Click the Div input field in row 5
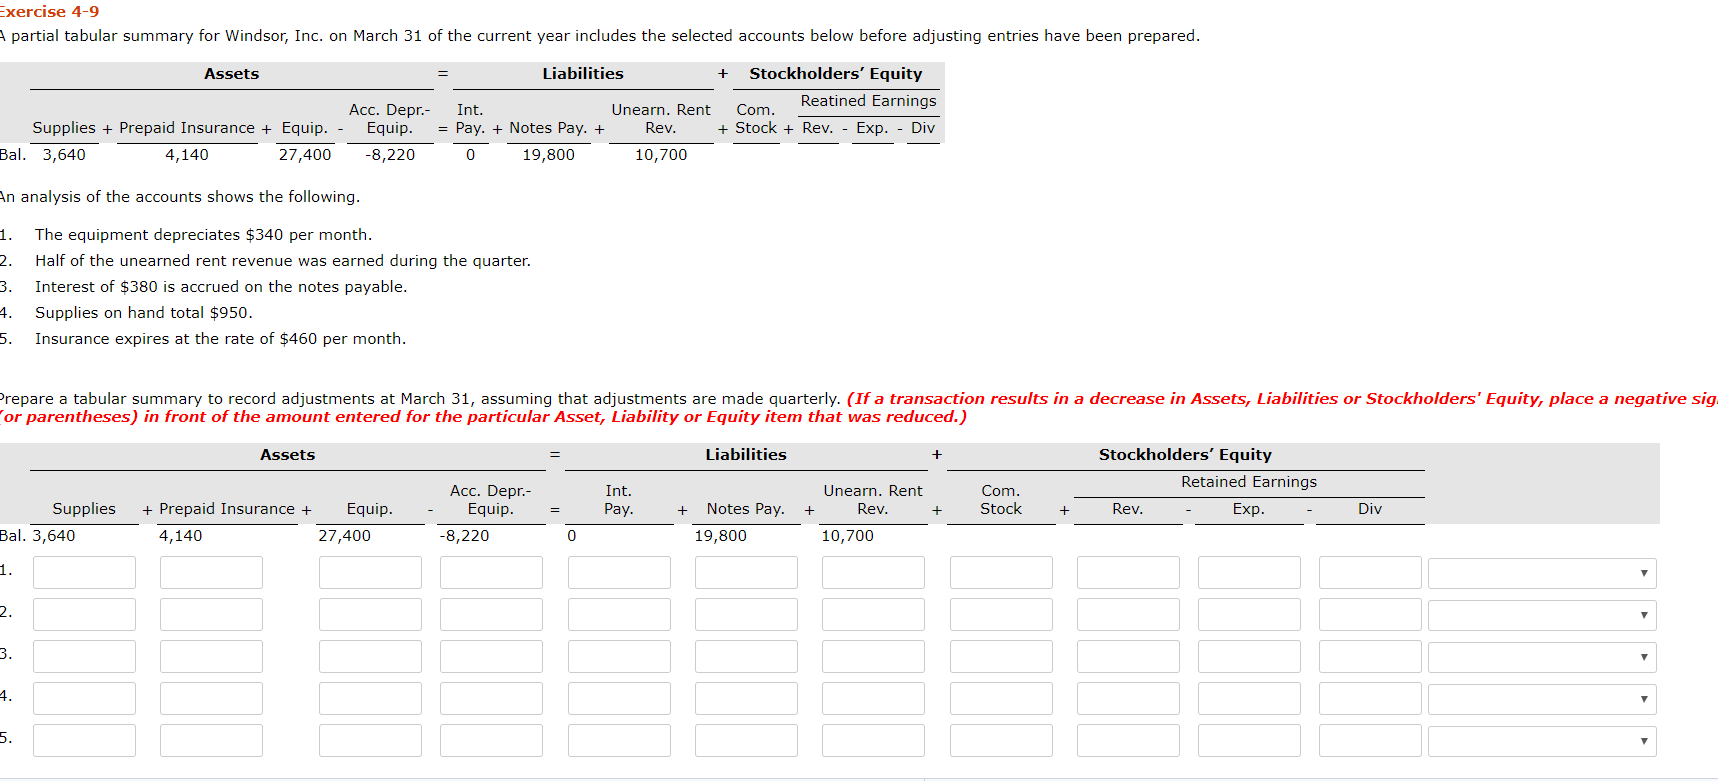This screenshot has width=1718, height=781. pos(1370,741)
